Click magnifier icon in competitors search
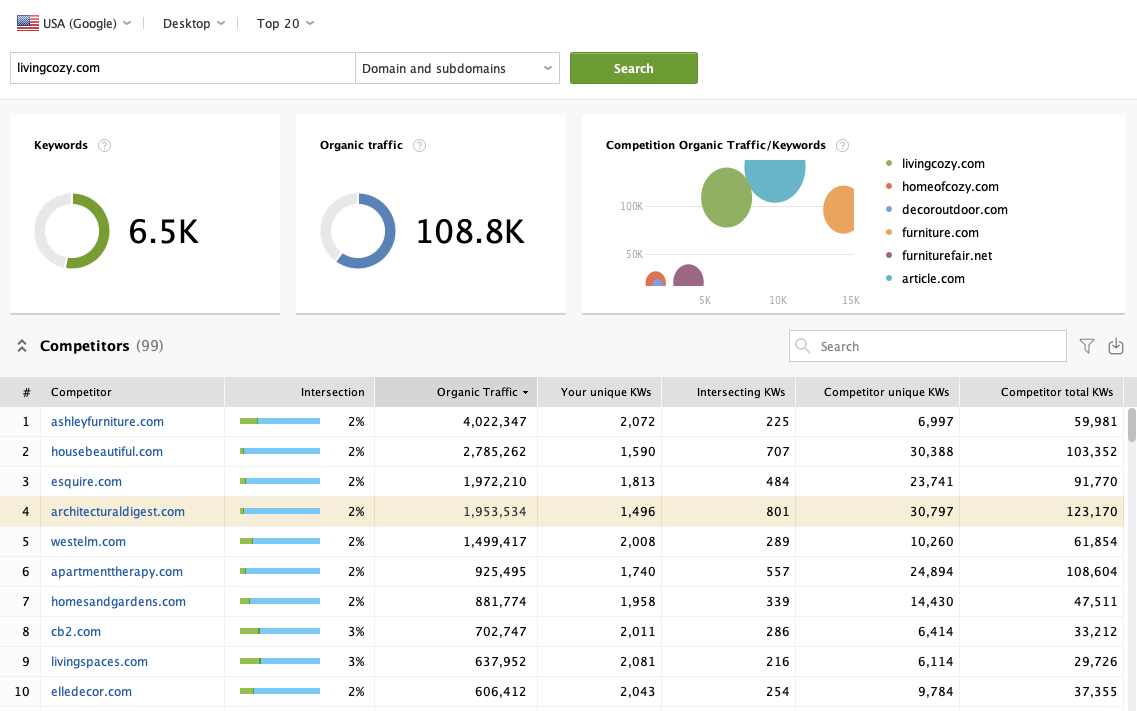Viewport: 1137px width, 711px height. point(803,346)
